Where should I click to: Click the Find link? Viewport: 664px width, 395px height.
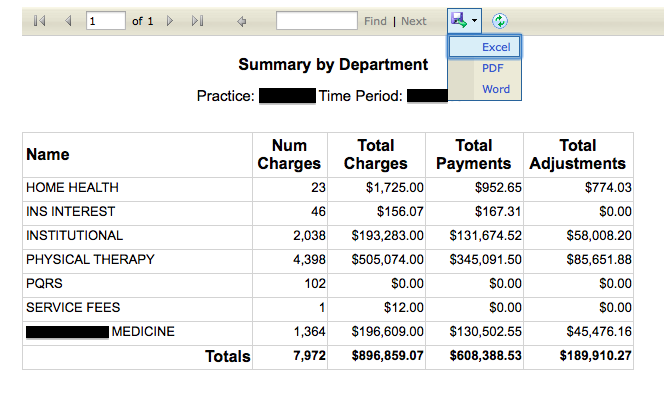(375, 21)
